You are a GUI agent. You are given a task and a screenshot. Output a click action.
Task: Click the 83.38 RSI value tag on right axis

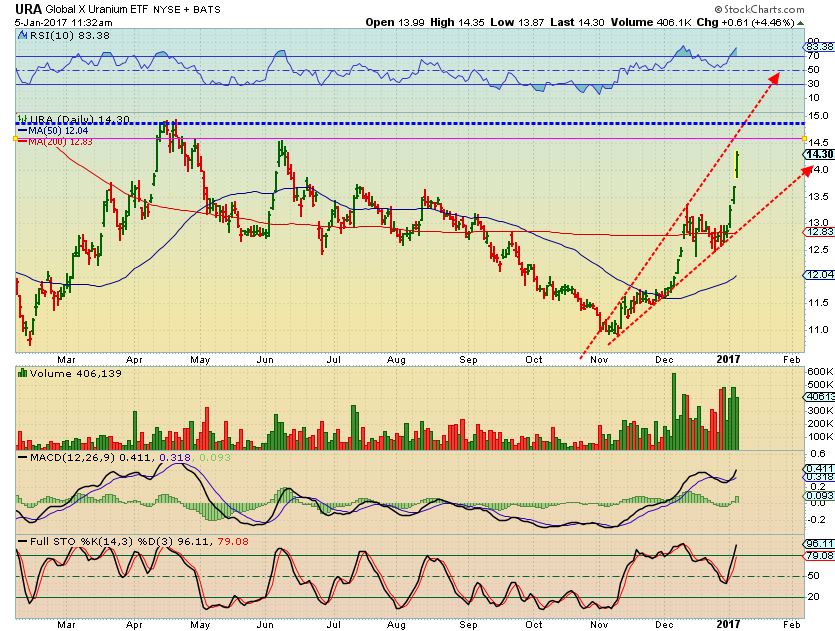tap(820, 47)
